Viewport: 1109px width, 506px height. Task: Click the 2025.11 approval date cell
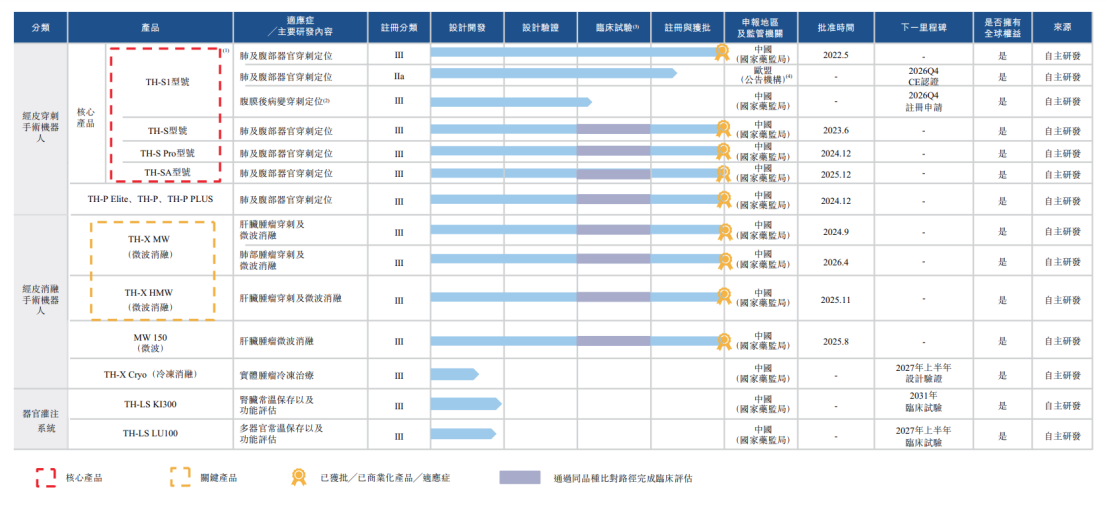tap(836, 300)
